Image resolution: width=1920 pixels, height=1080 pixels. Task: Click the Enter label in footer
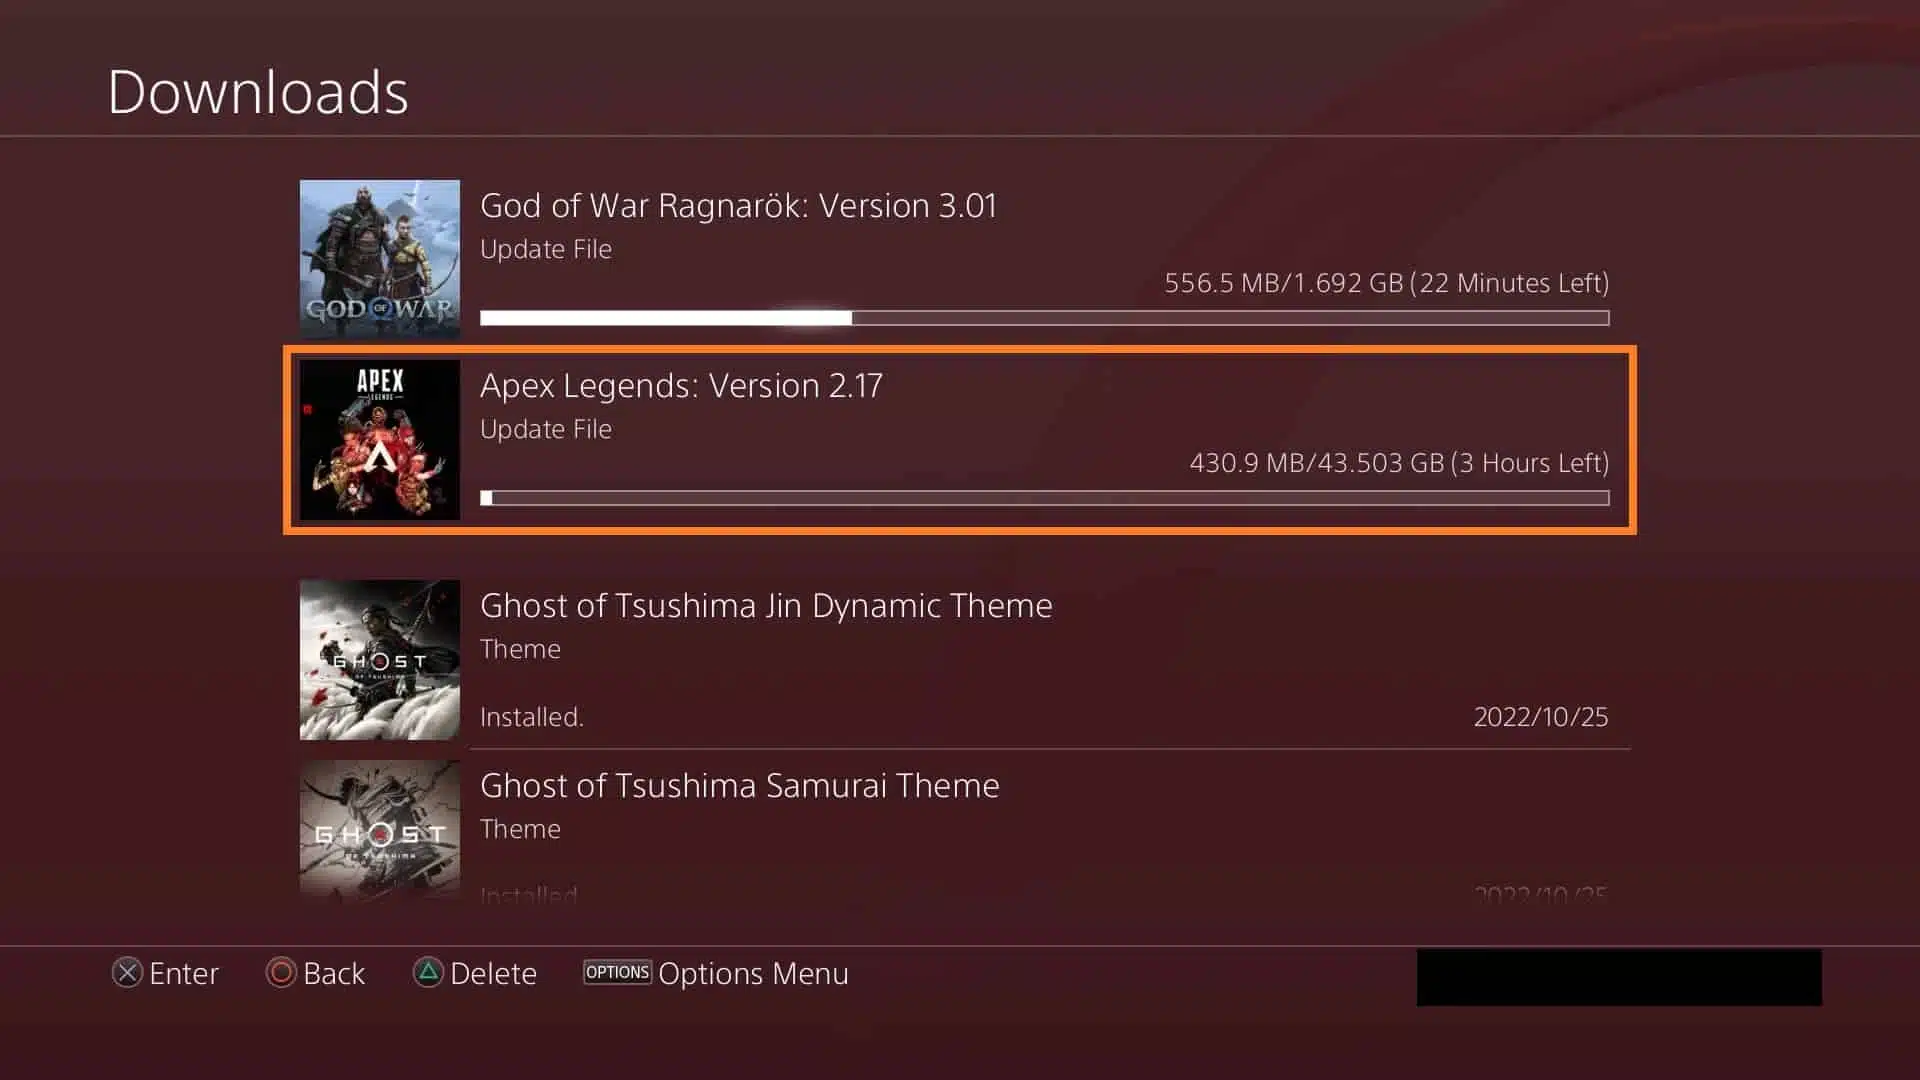coord(184,974)
